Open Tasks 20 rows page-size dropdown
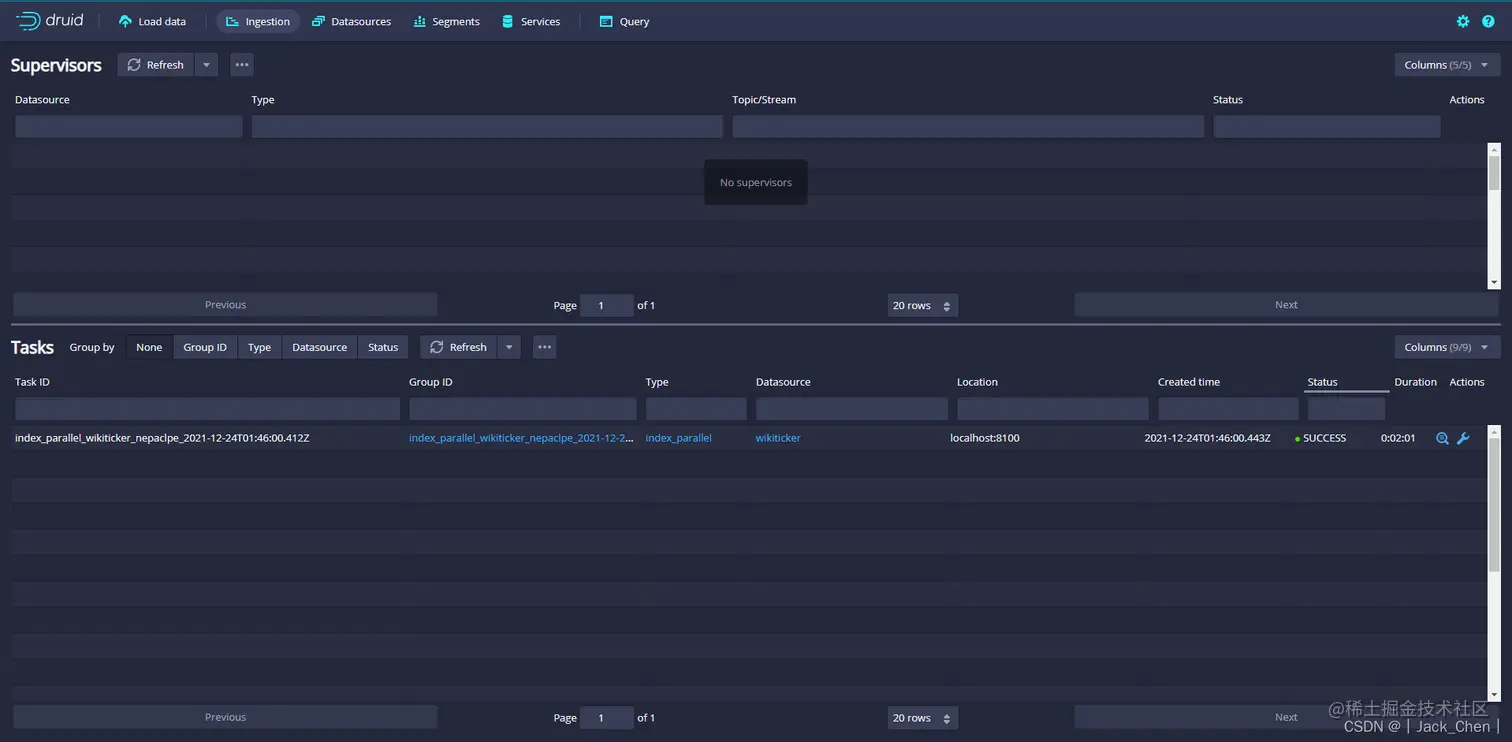This screenshot has width=1512, height=742. [x=922, y=717]
